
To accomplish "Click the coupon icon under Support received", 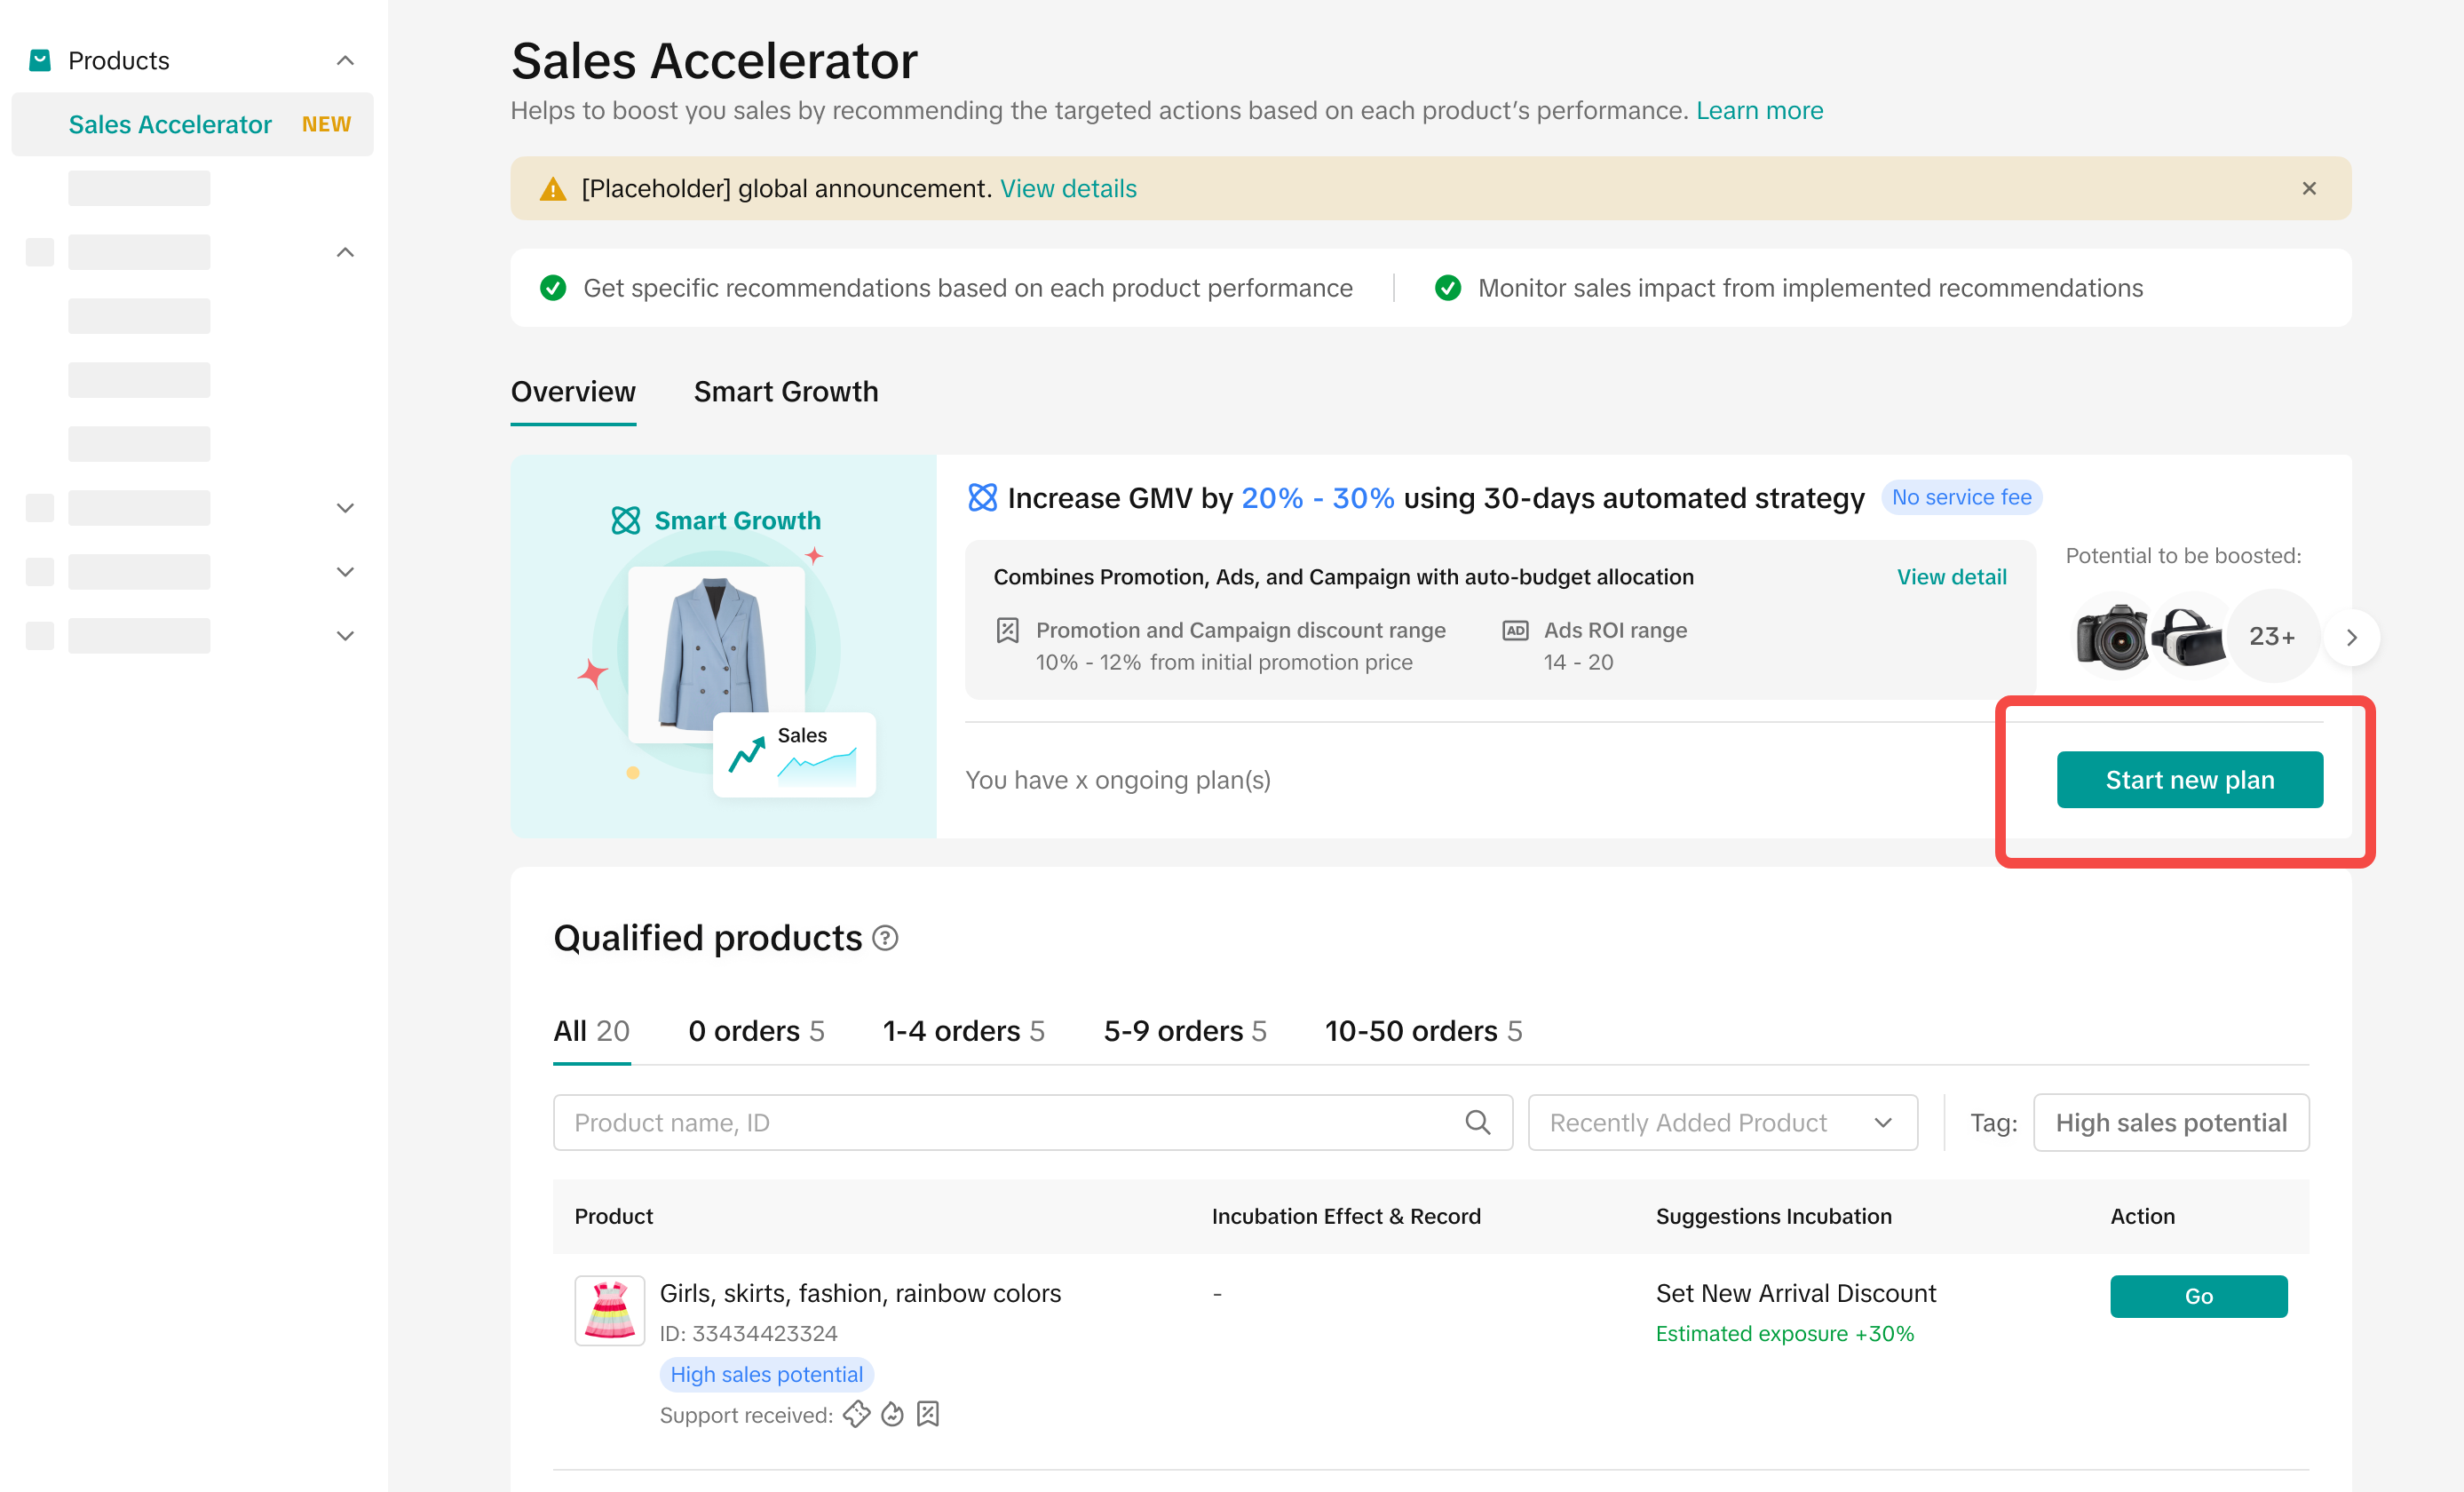I will tap(856, 1414).
